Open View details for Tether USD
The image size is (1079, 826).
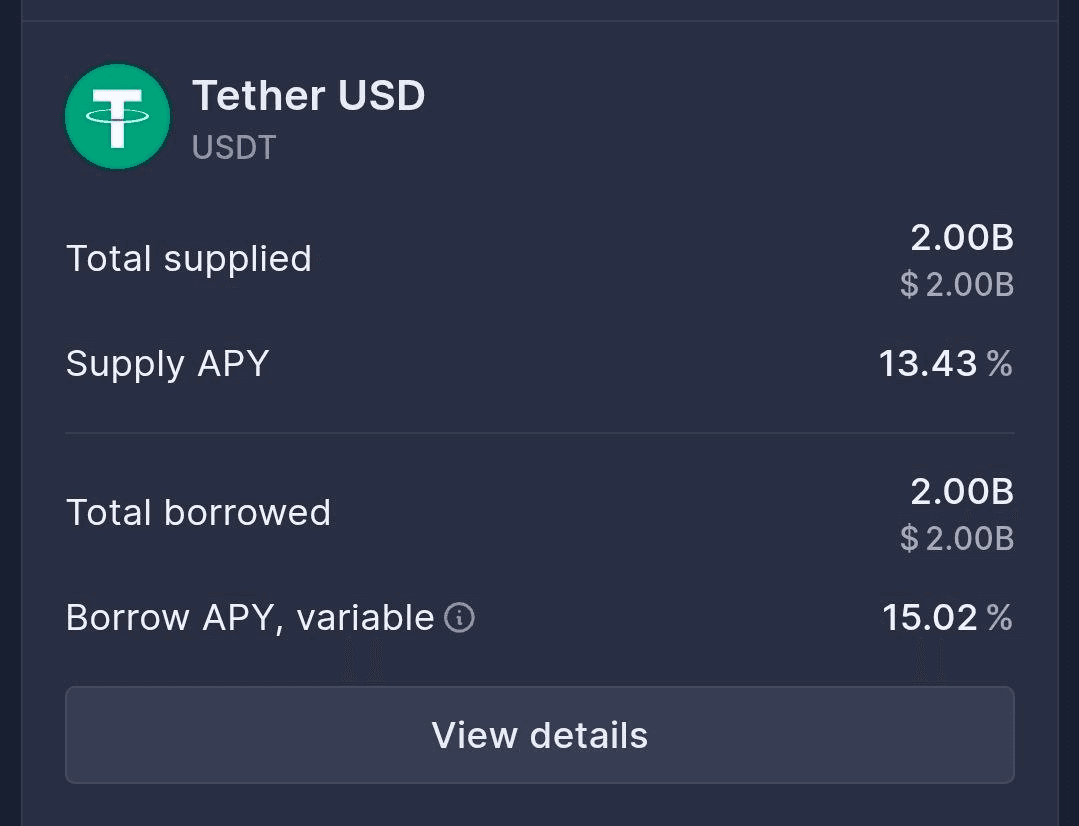point(540,735)
